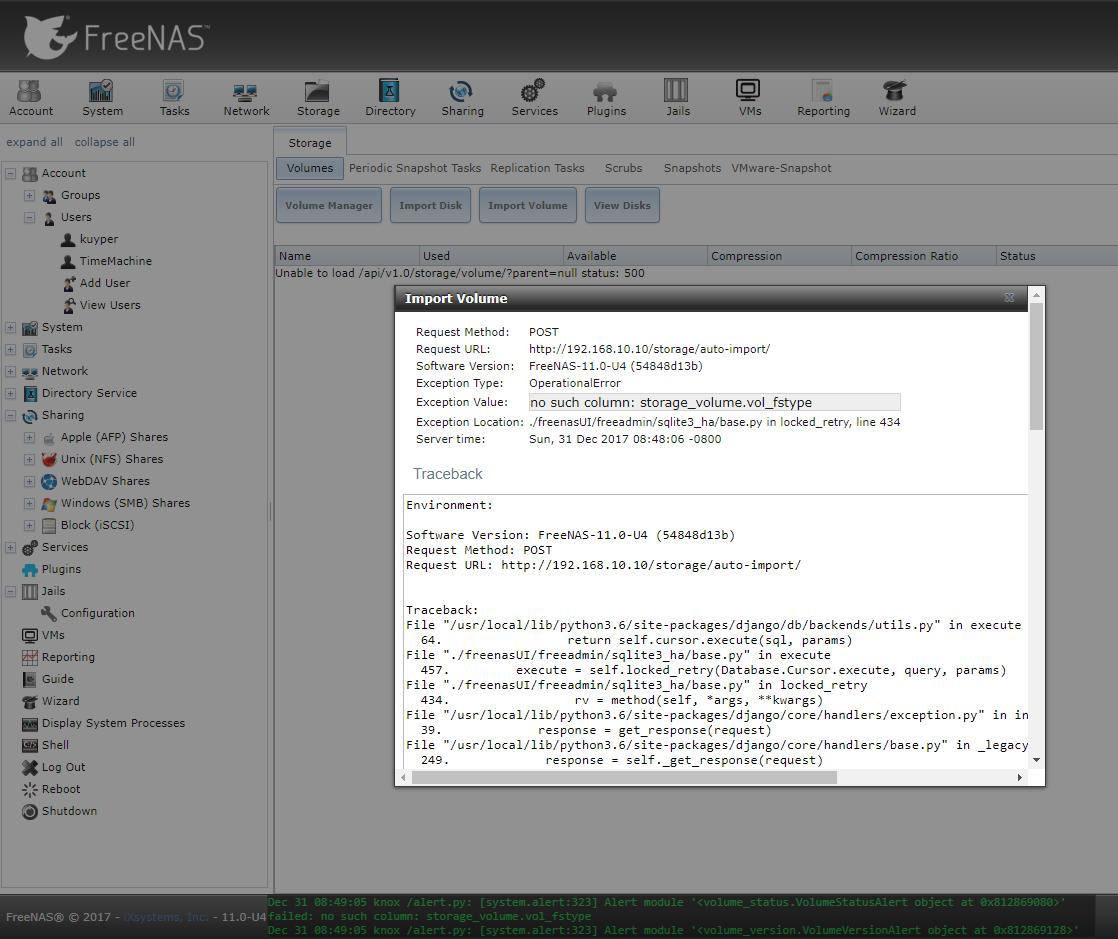
Task: Click the Add User icon
Action: click(x=68, y=283)
